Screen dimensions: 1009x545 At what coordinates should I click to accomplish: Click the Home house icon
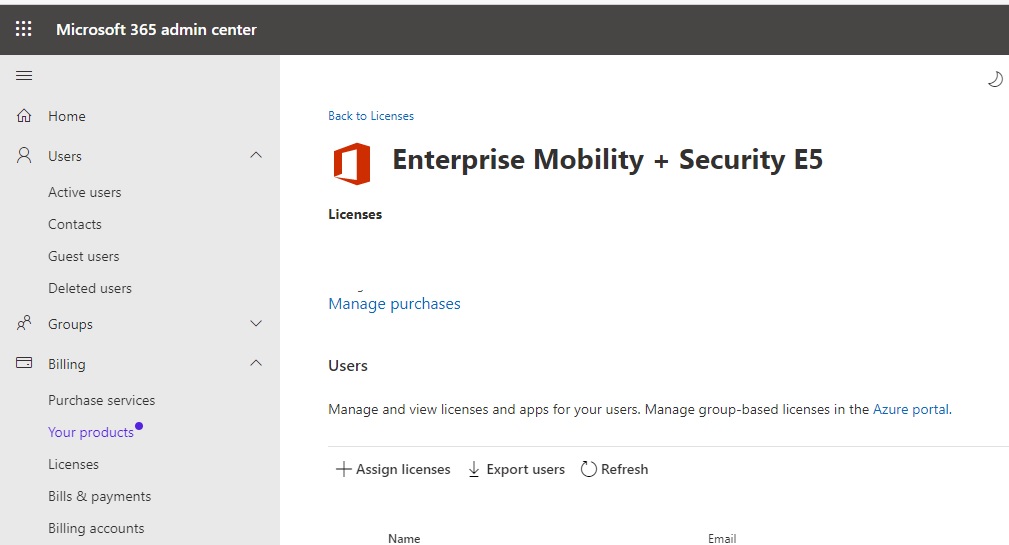(24, 116)
